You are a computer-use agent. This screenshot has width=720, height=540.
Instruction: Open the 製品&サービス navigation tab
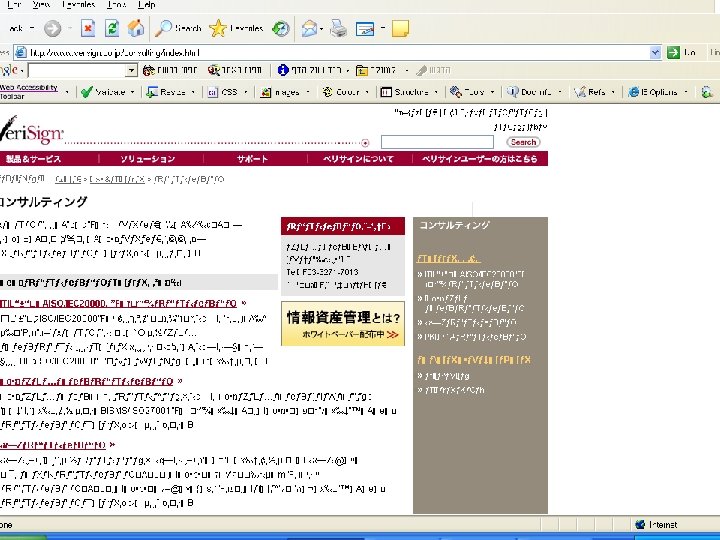33,159
